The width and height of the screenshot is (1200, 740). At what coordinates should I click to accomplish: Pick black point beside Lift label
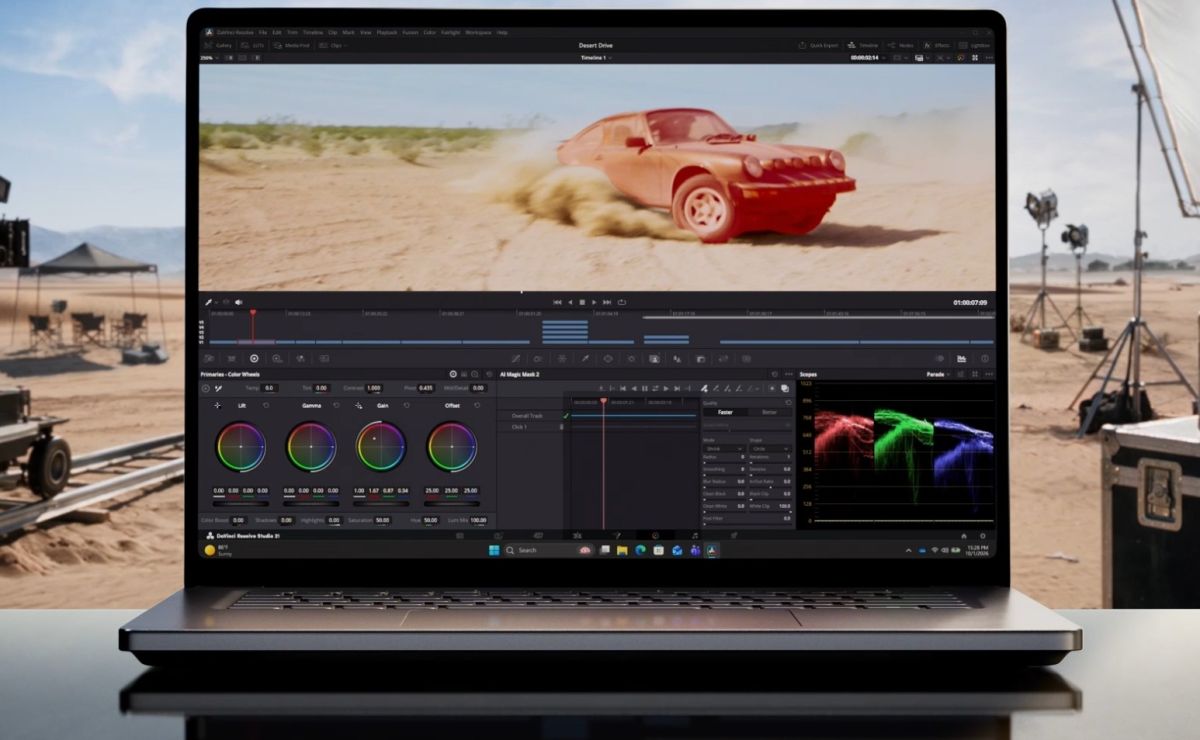217,405
